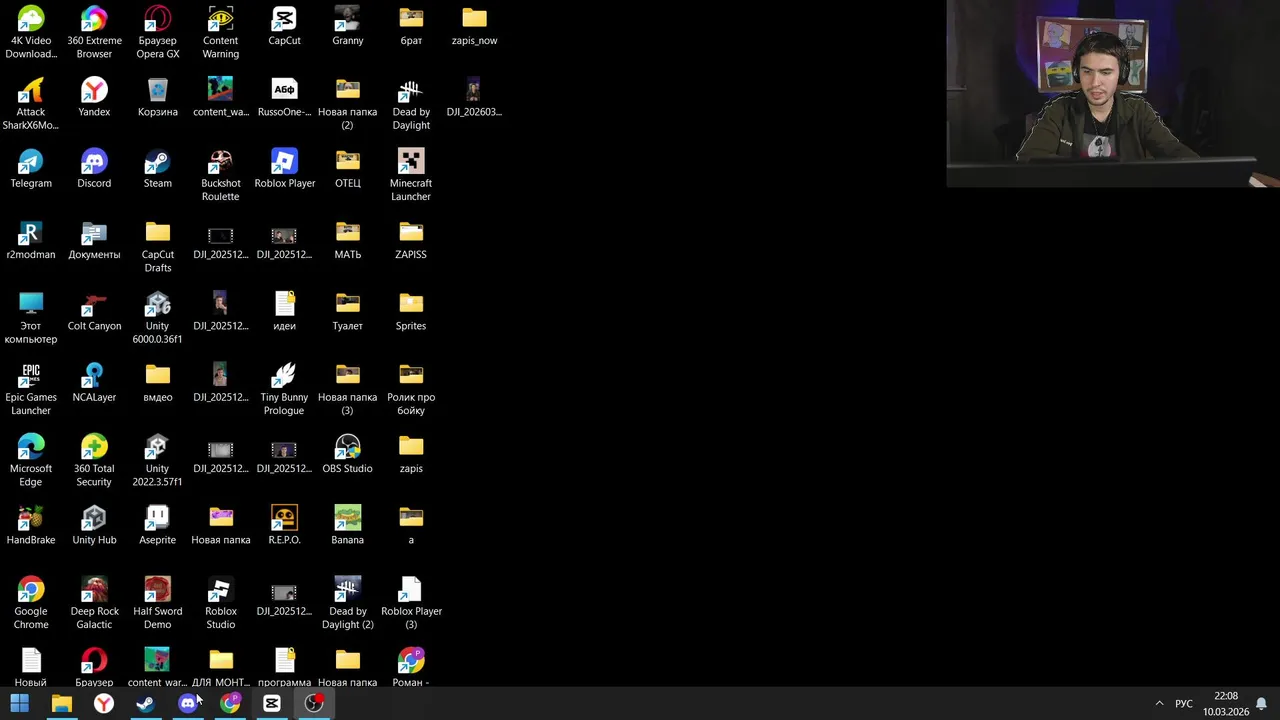Open the CapCut Drafts folder
The height and width of the screenshot is (720, 1280).
click(x=157, y=247)
